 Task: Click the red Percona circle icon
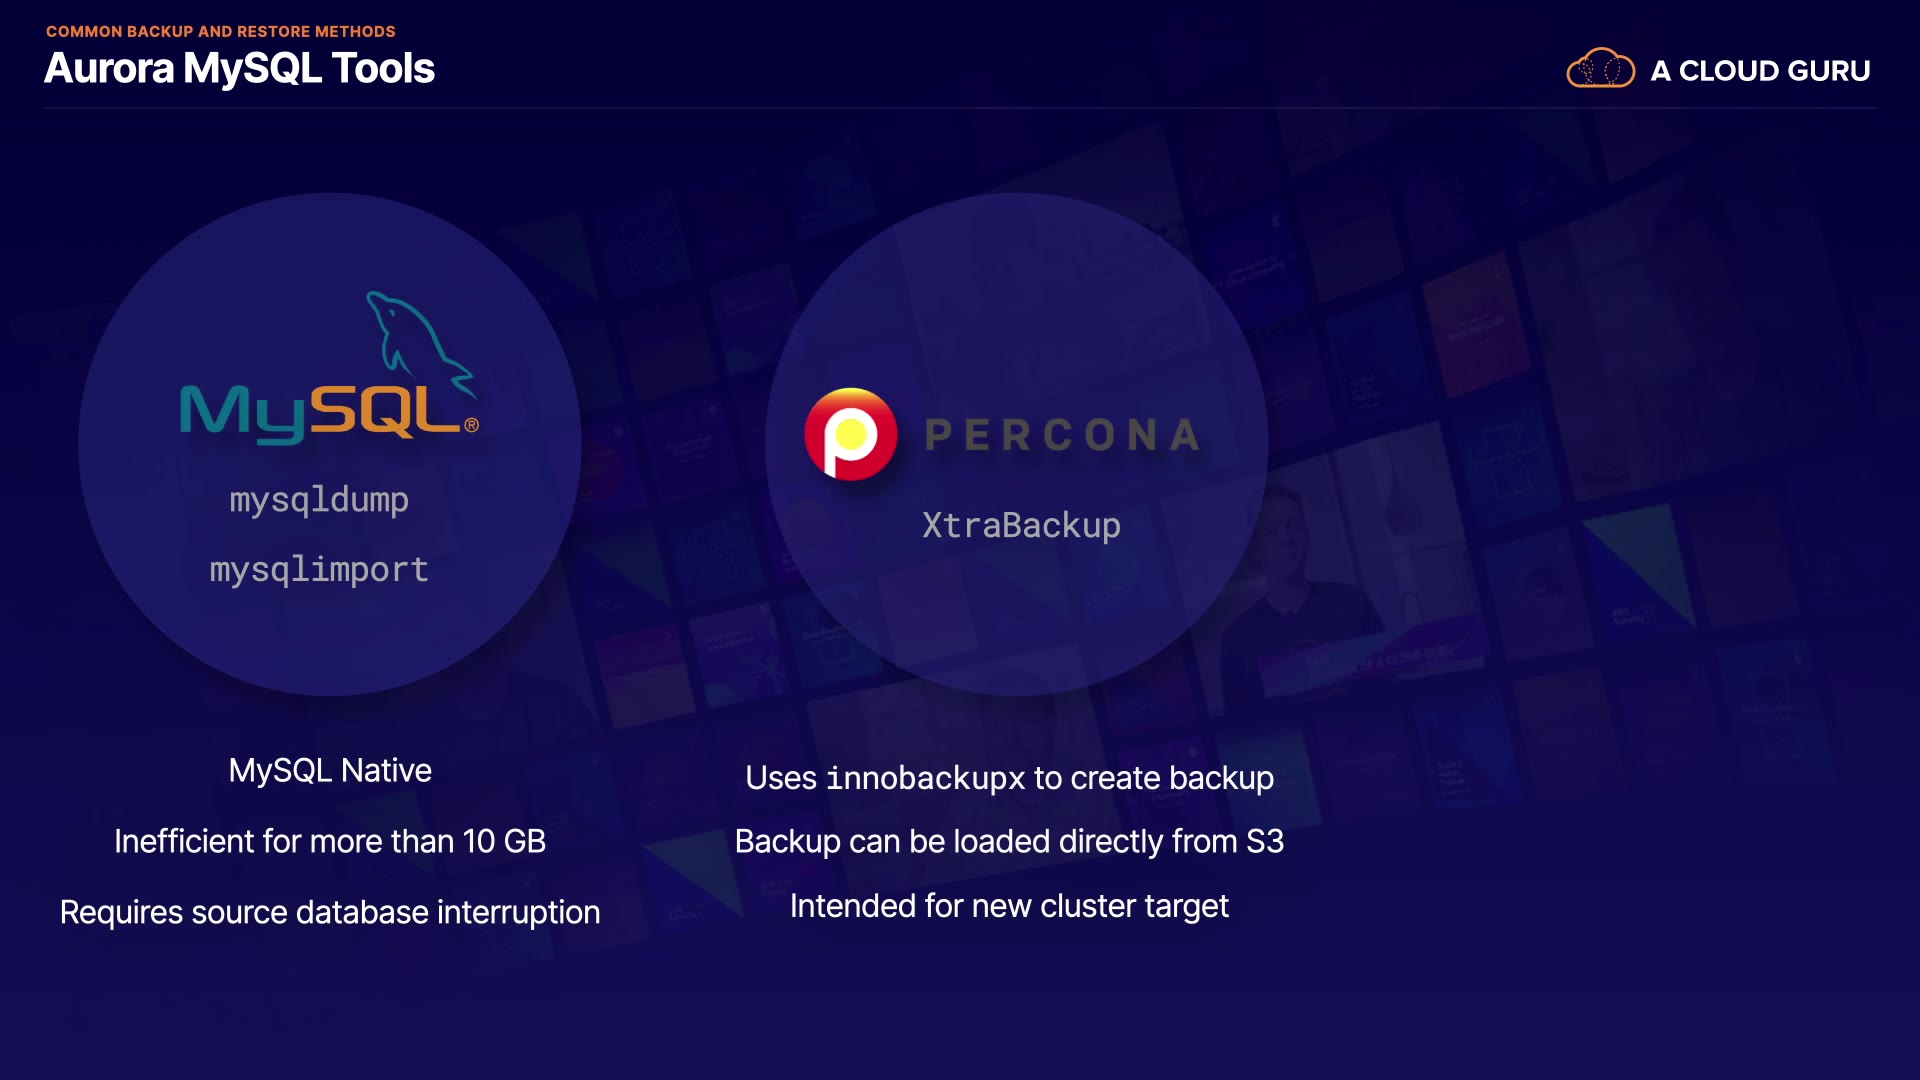(851, 435)
